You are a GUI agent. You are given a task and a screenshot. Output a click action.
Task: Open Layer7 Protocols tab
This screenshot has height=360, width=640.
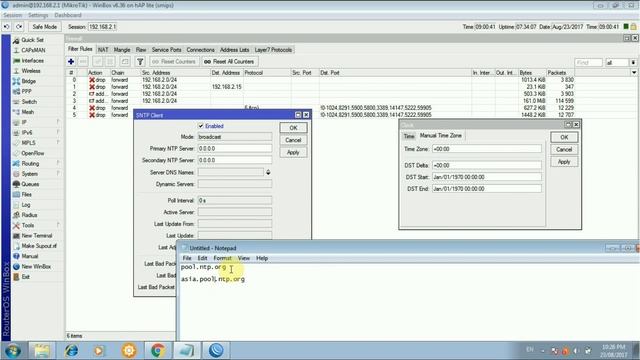pyautogui.click(x=273, y=50)
